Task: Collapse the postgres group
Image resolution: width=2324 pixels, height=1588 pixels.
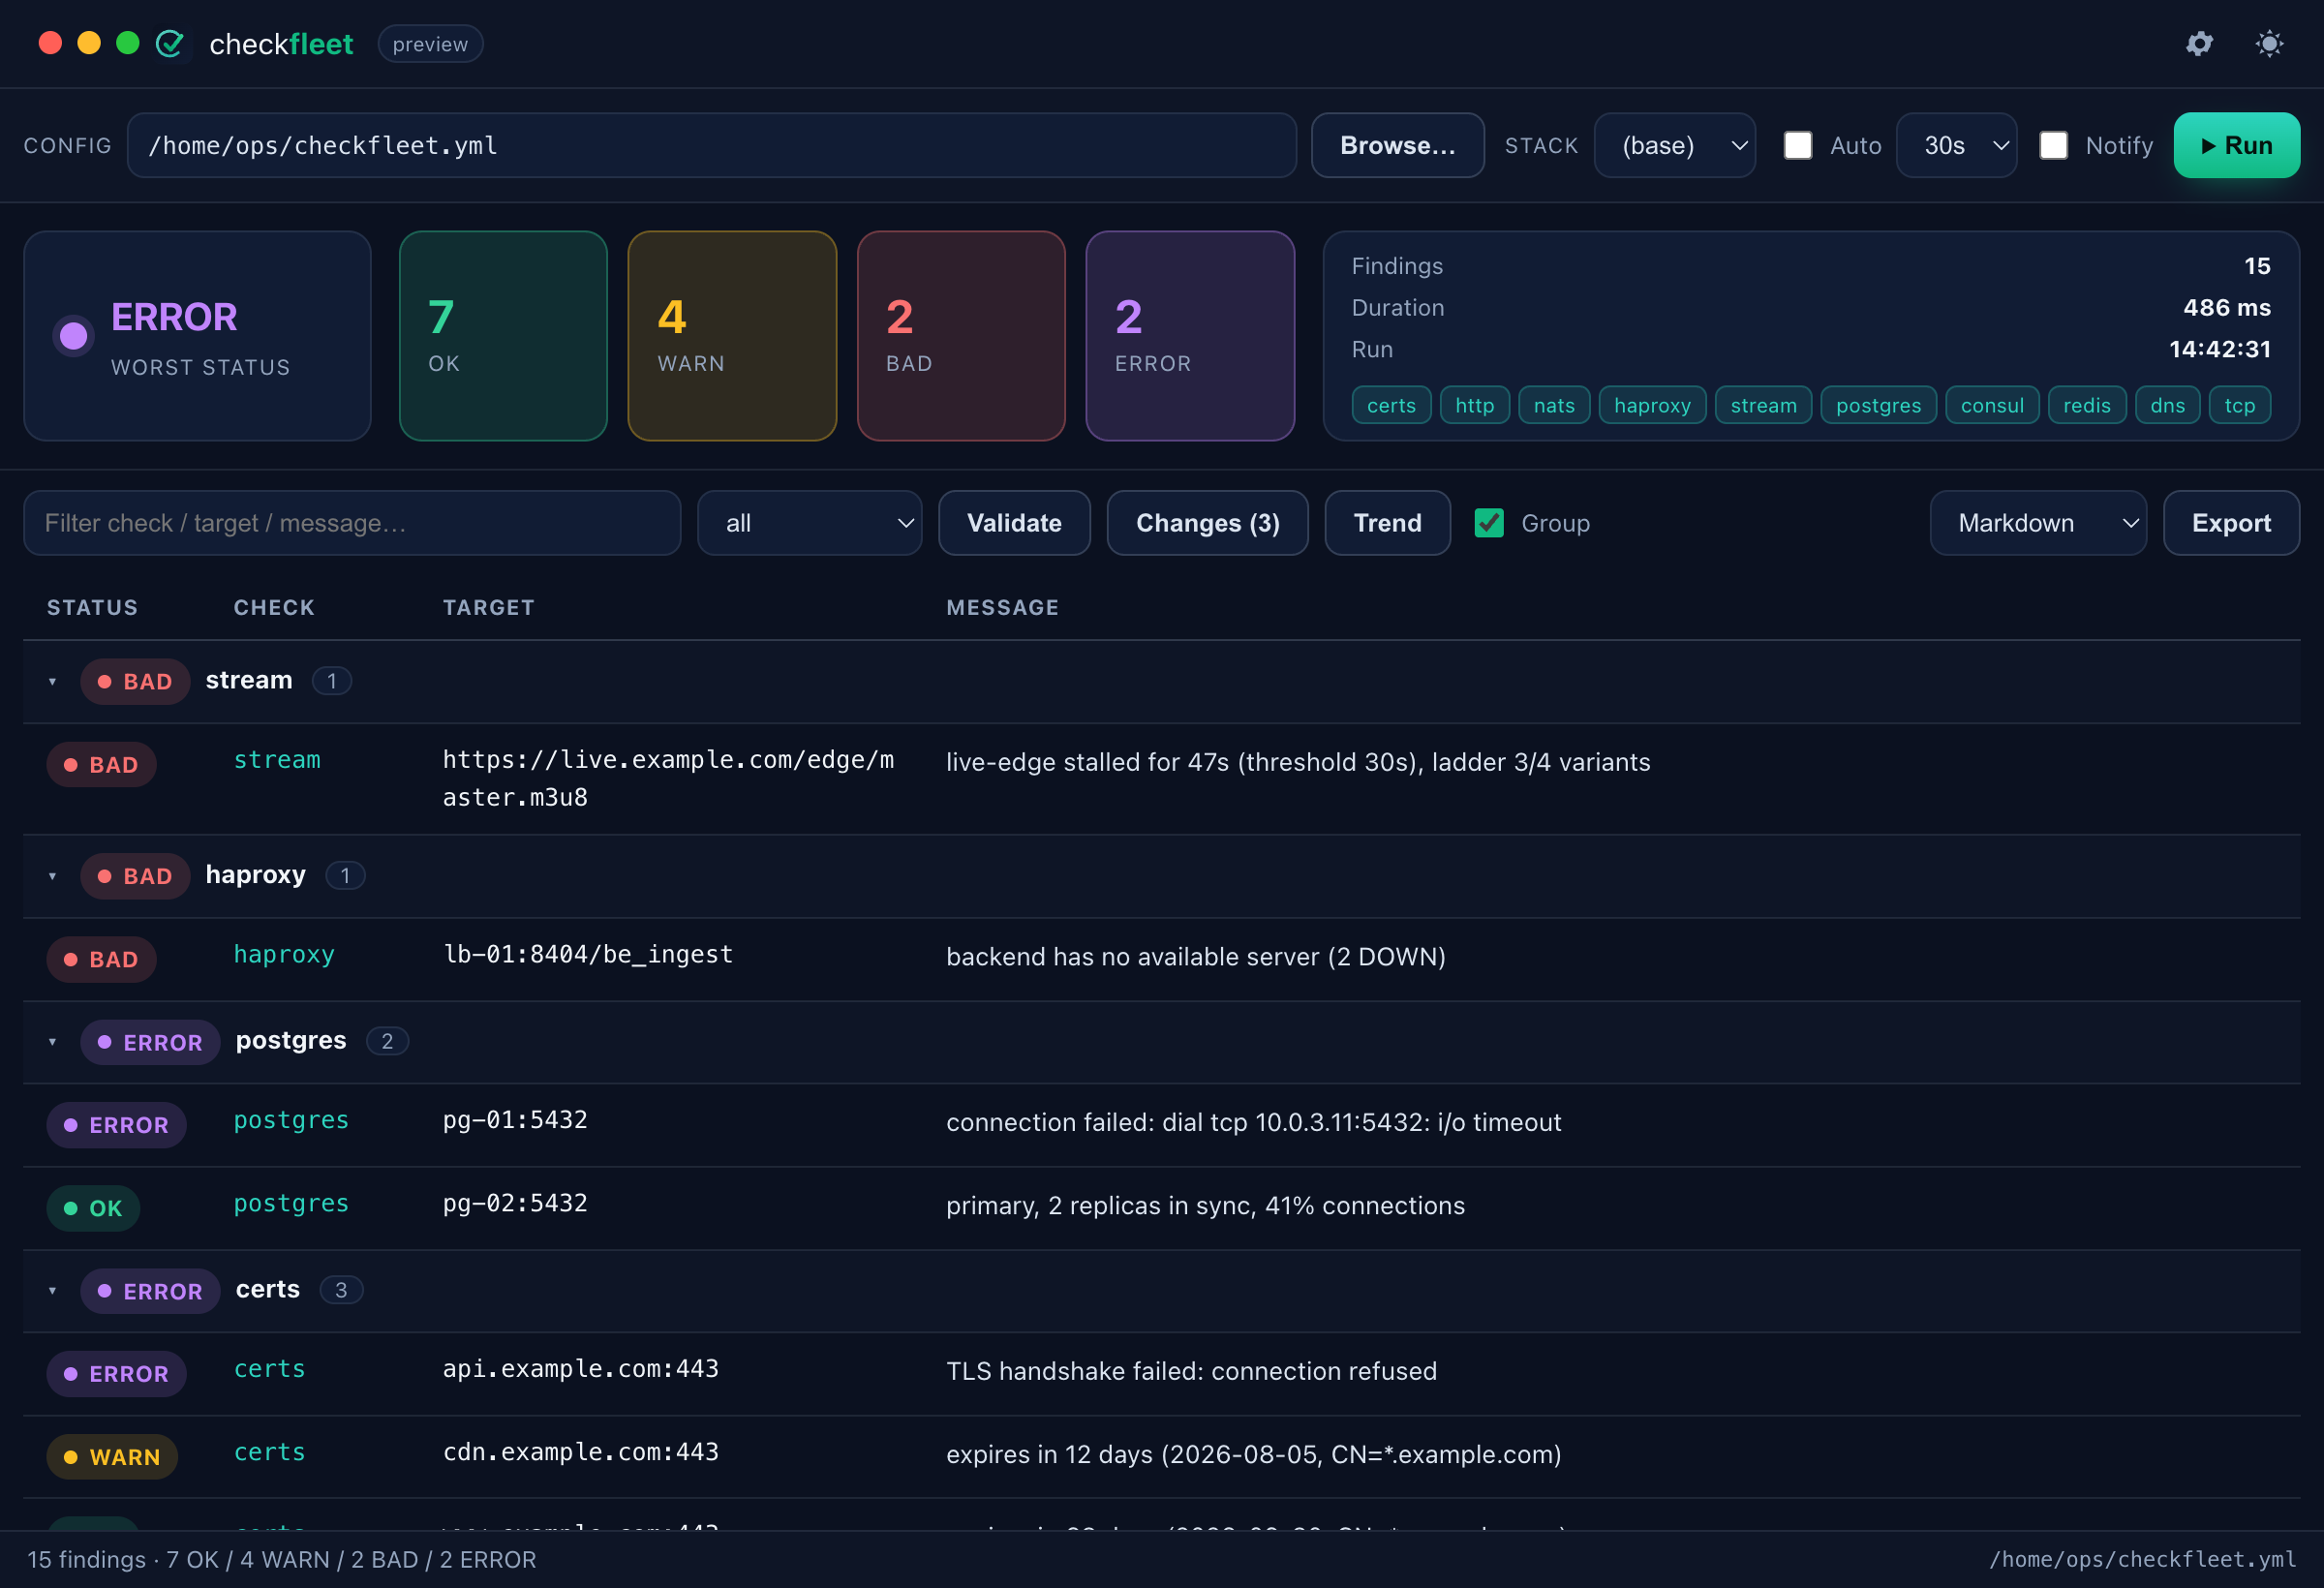Action: 52,1042
